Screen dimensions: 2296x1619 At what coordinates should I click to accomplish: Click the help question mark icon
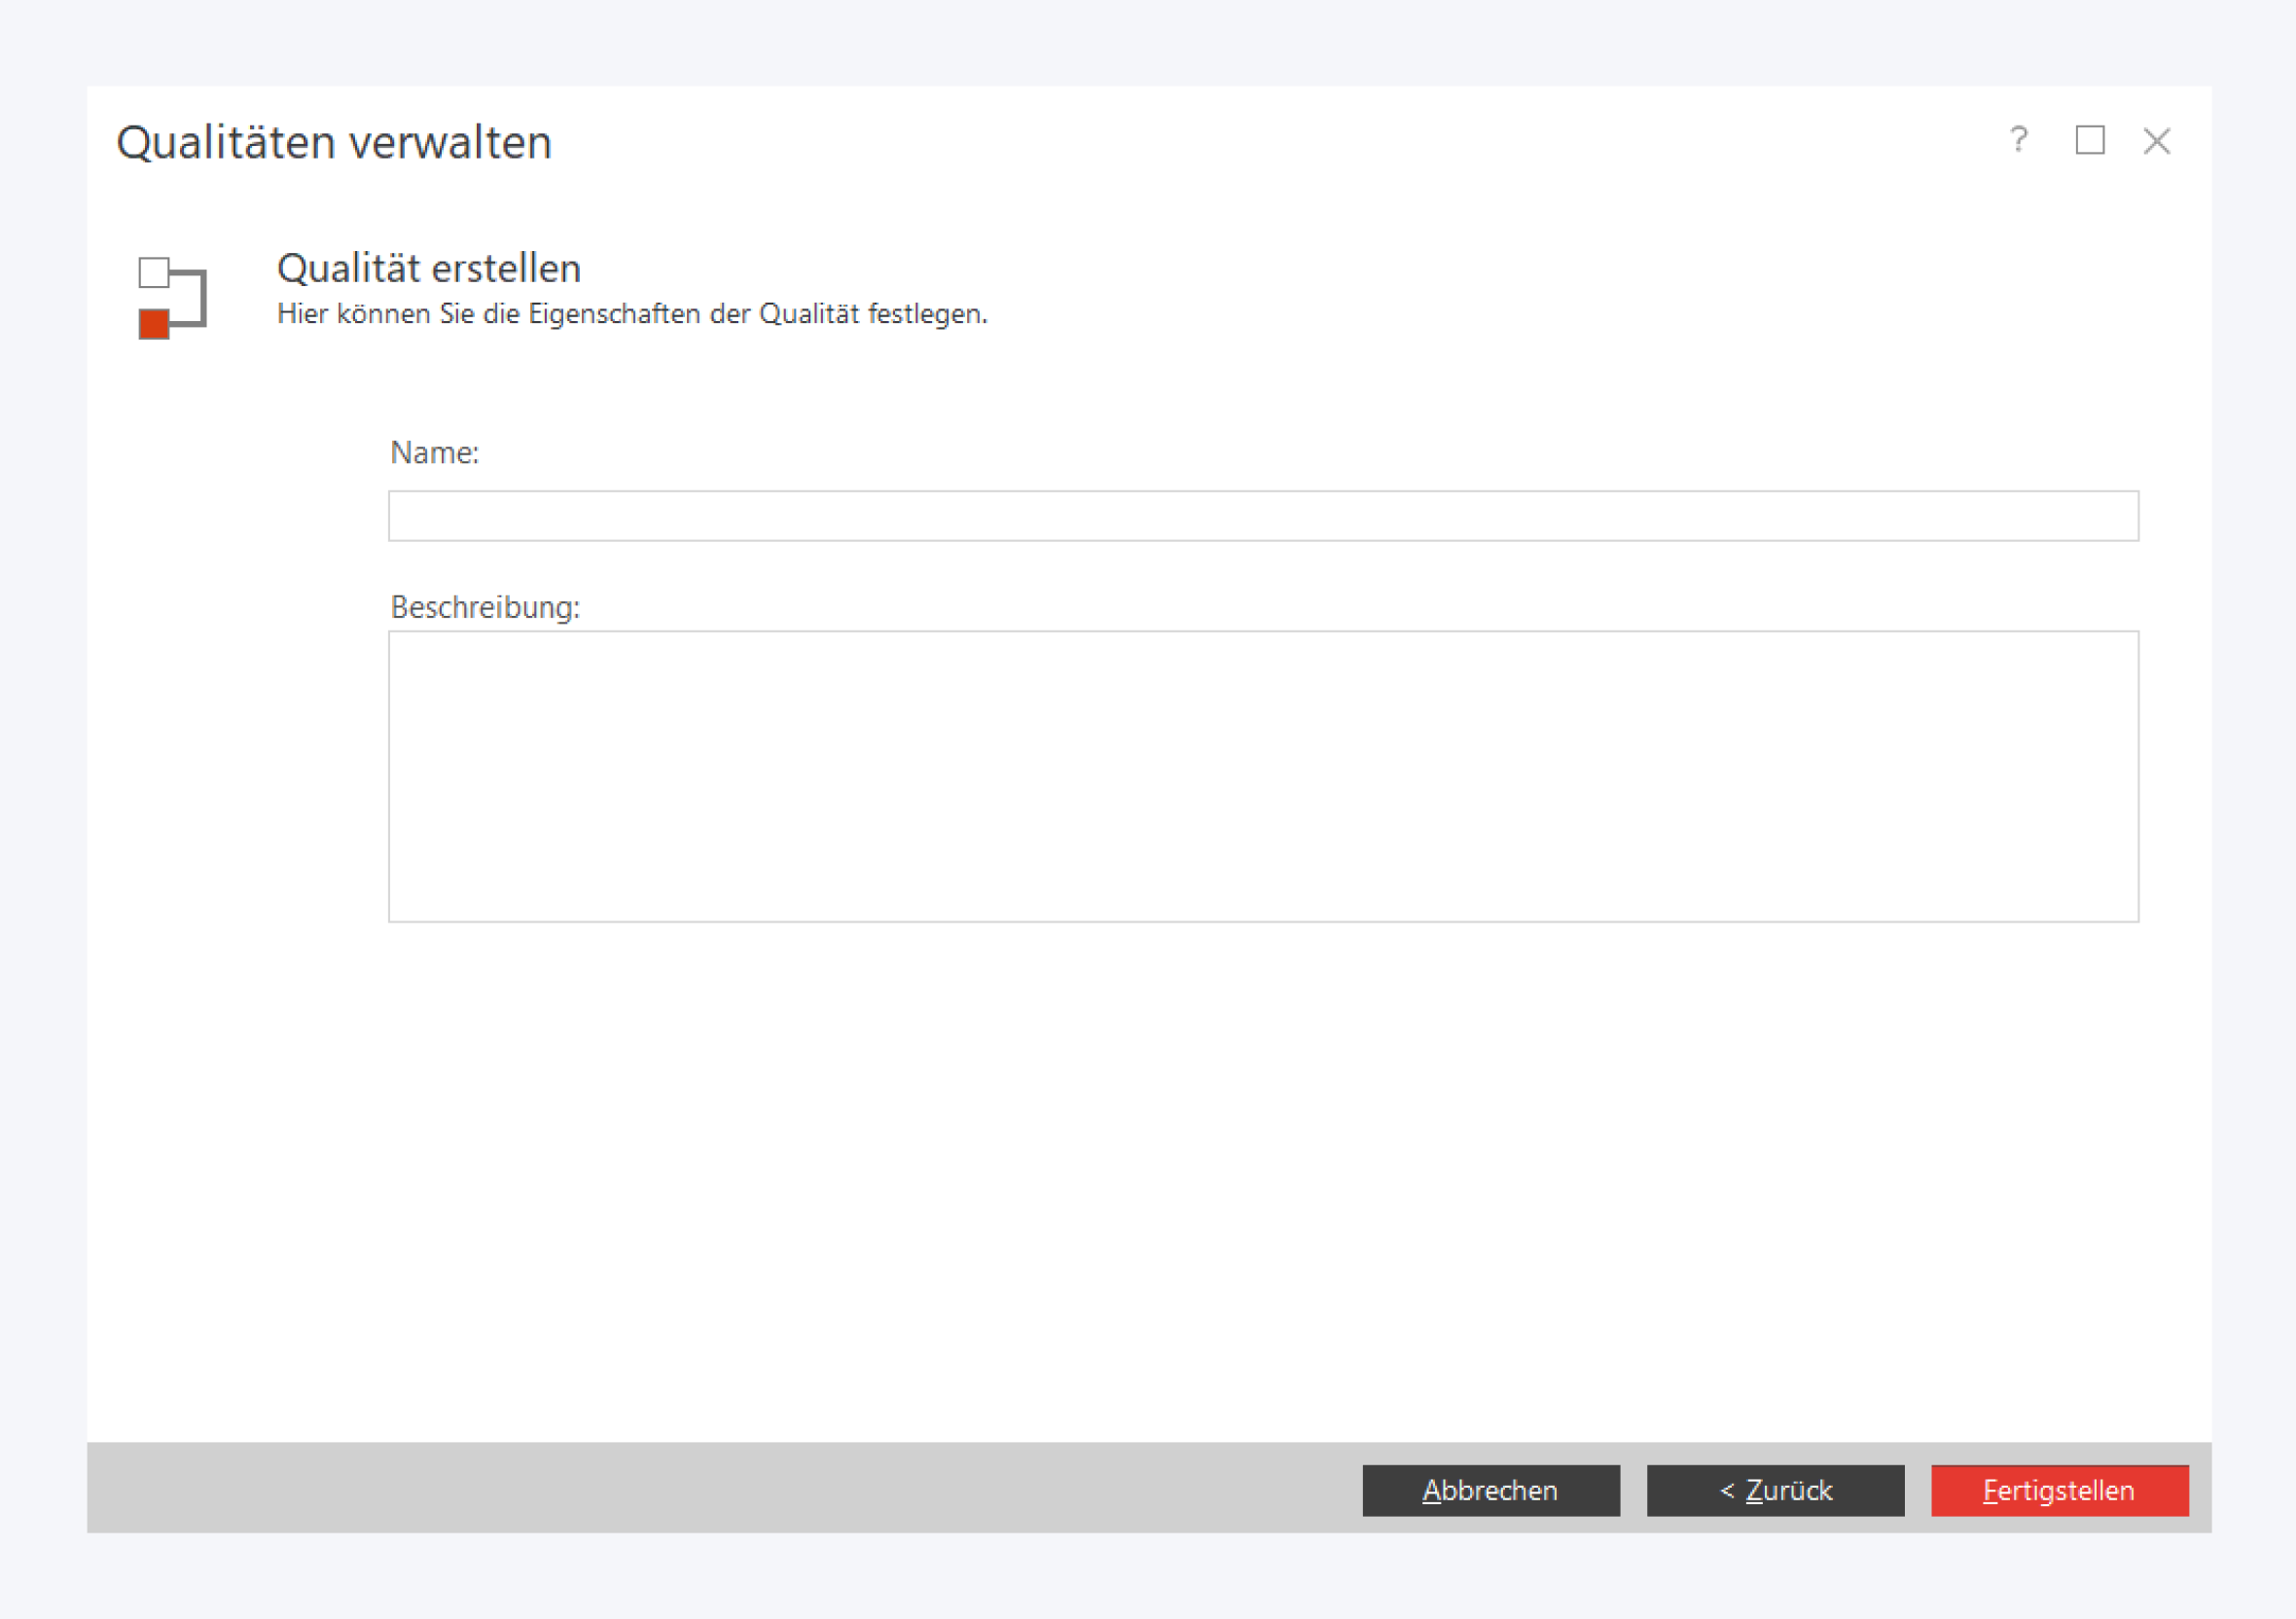tap(2018, 140)
